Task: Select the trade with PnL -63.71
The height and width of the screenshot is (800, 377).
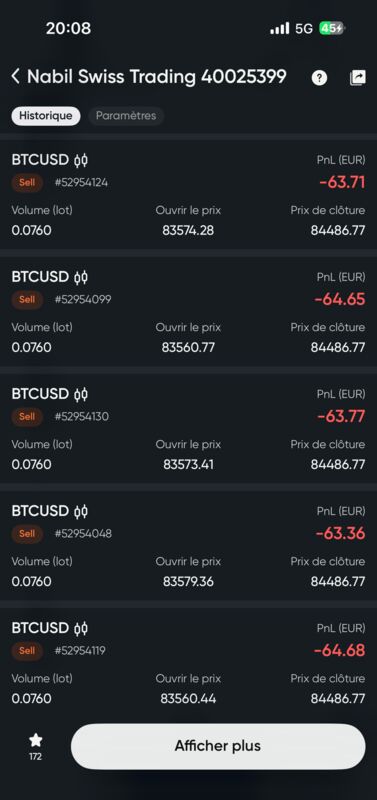Action: [188, 194]
